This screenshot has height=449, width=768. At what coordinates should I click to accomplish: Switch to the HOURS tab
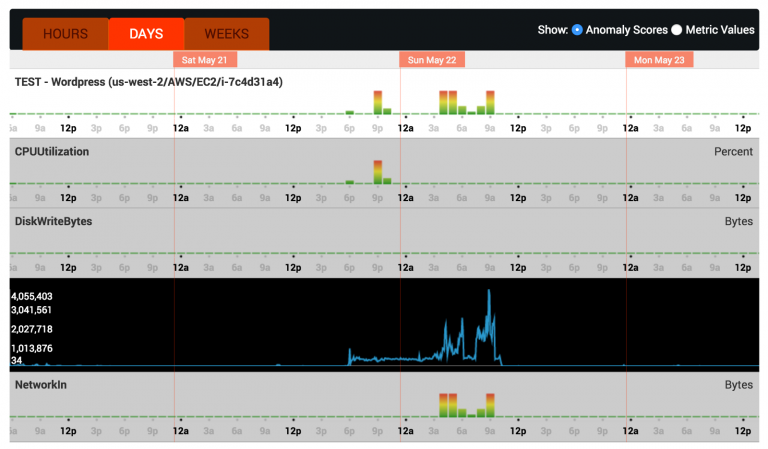coord(65,34)
